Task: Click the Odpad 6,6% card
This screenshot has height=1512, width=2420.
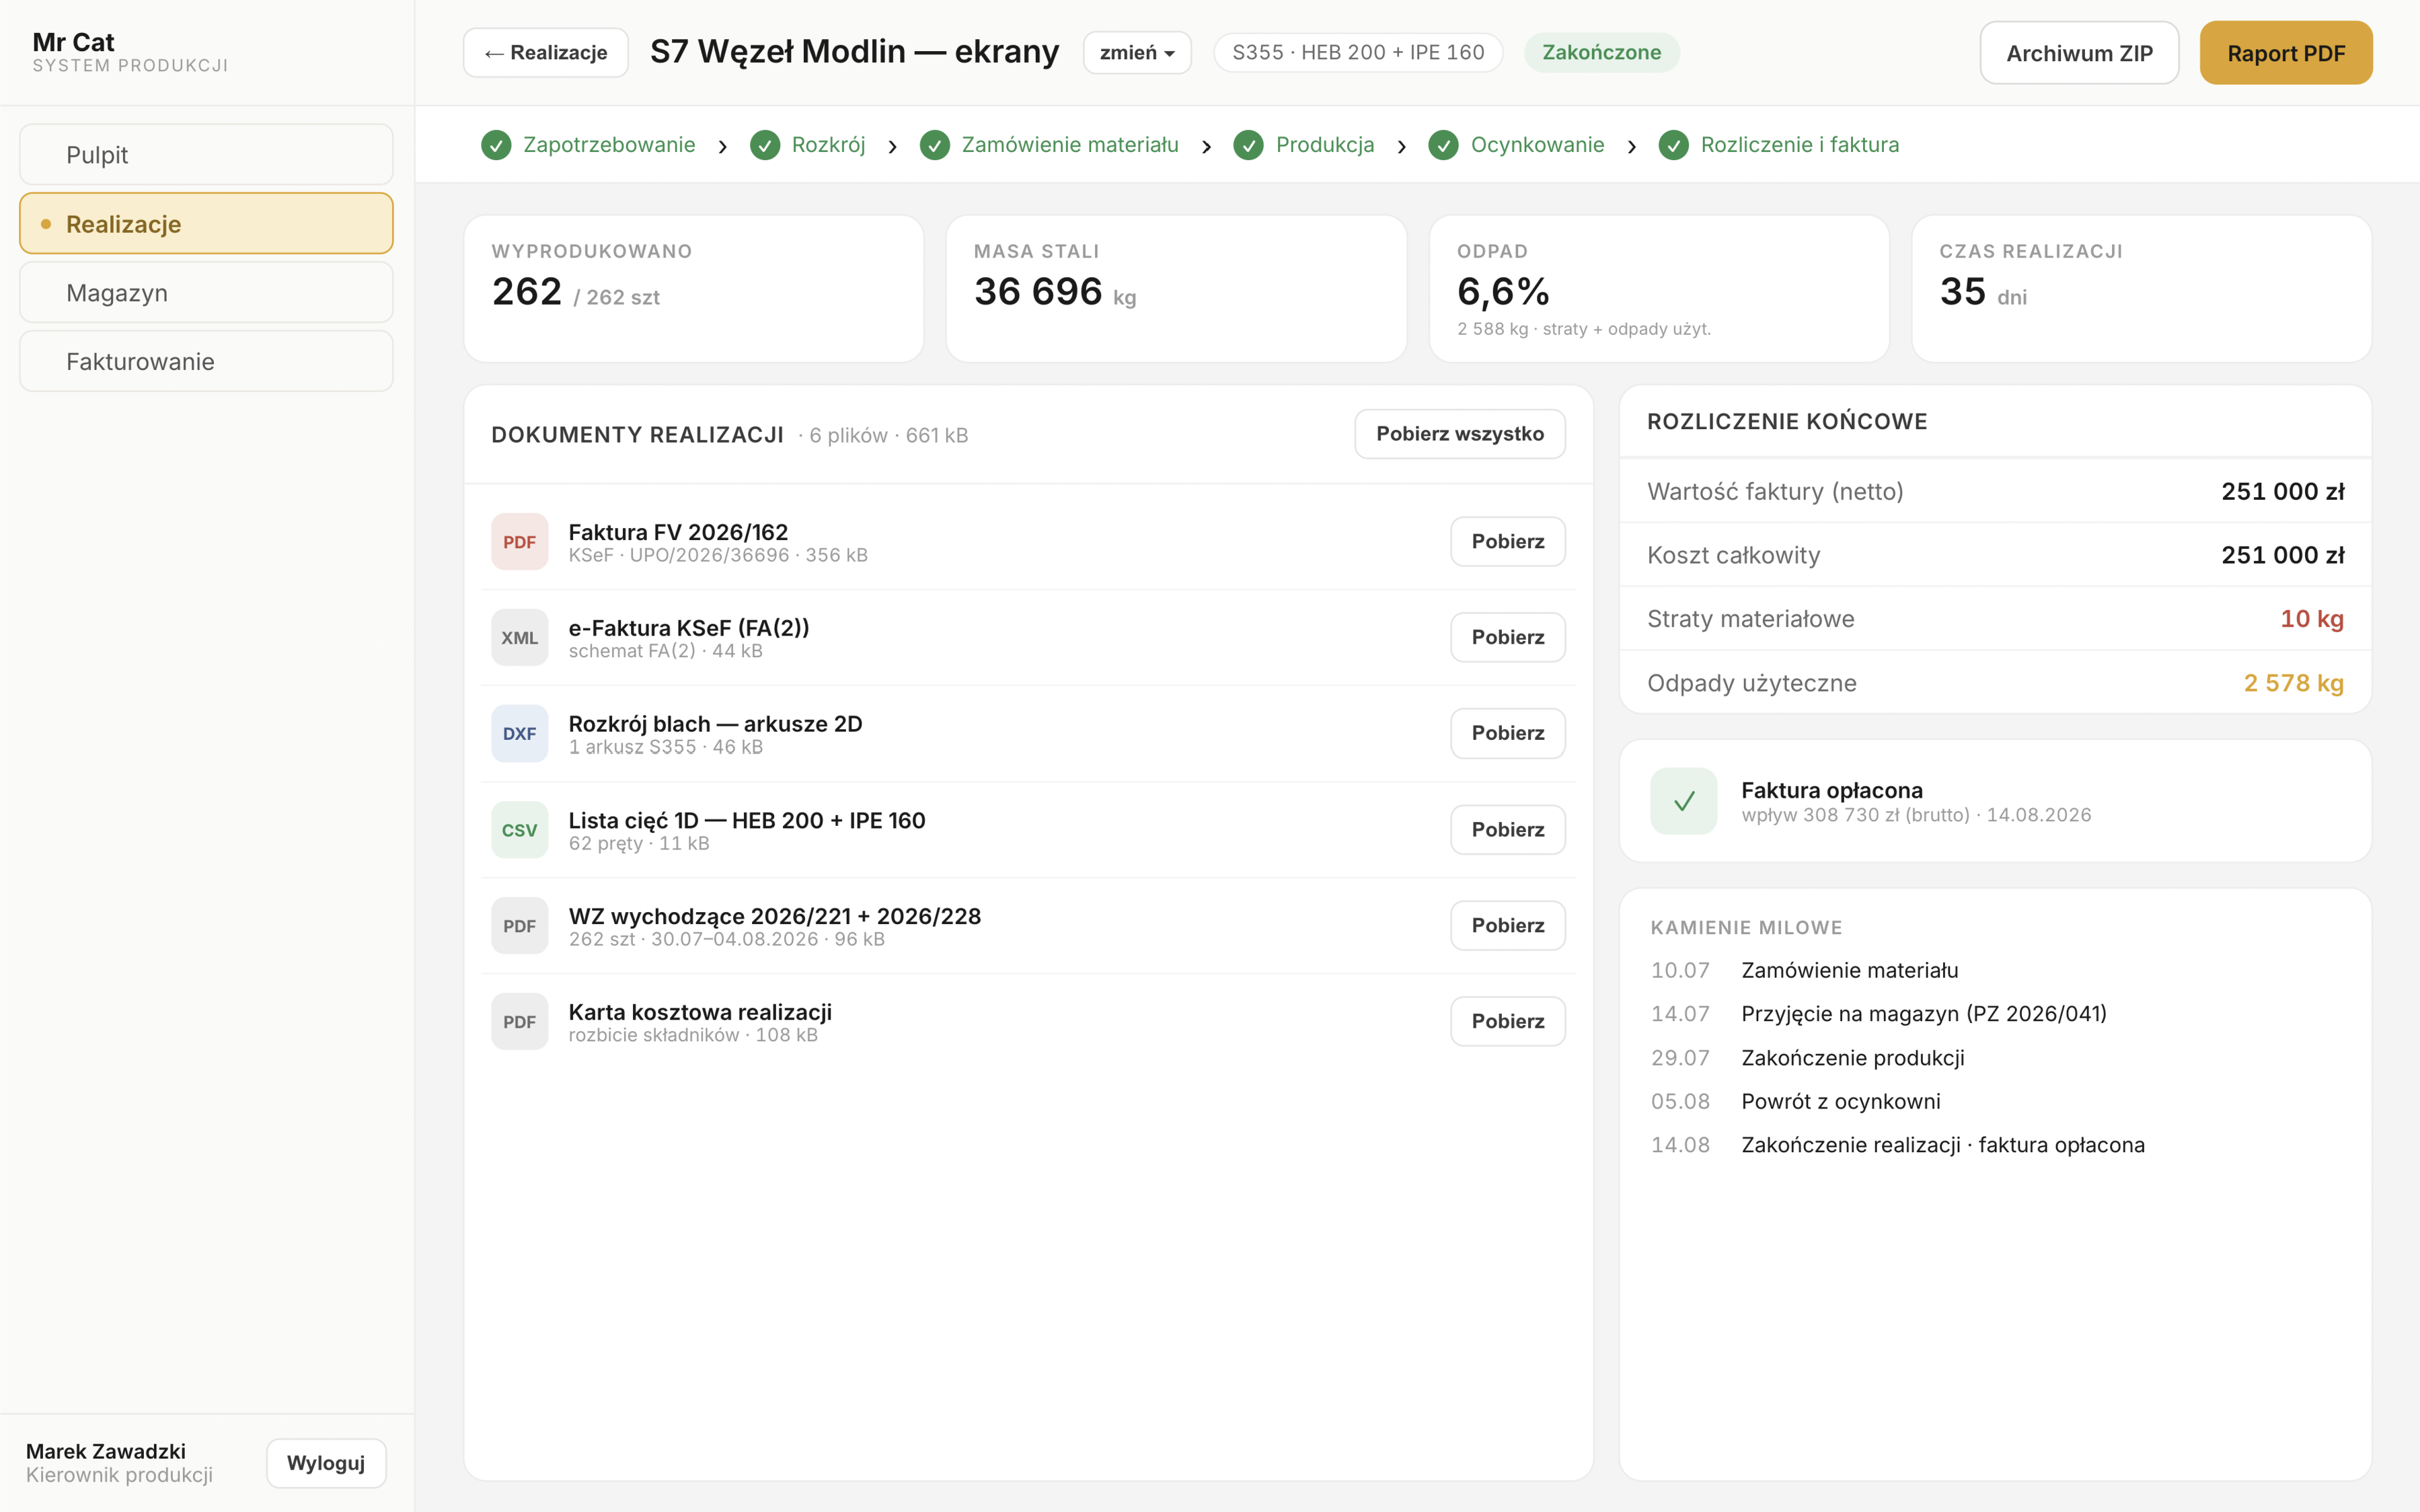Action: pyautogui.click(x=1659, y=289)
